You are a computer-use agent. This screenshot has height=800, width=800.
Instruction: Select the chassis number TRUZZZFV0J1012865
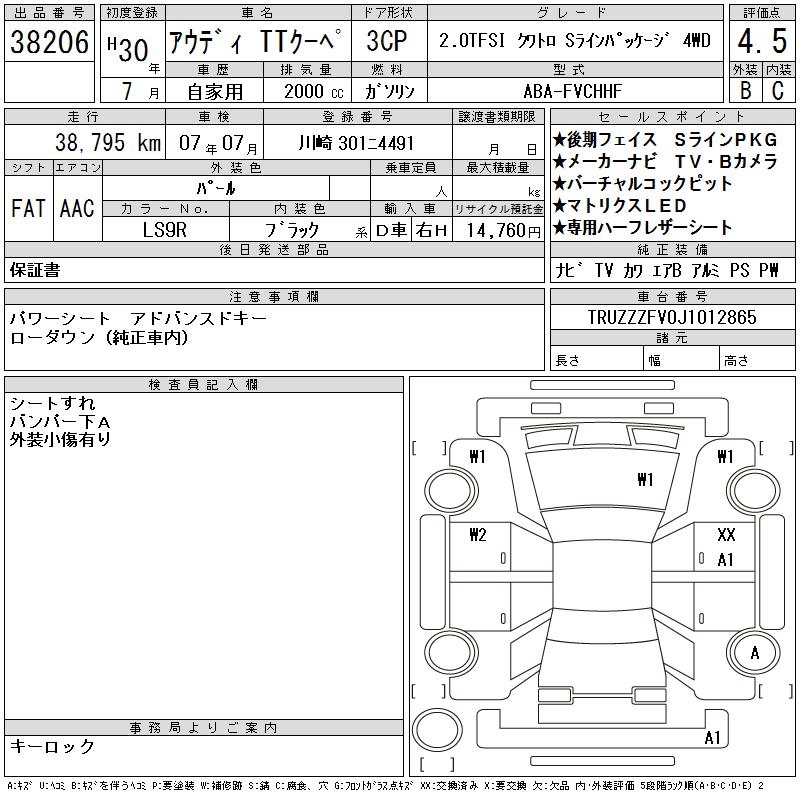click(671, 317)
